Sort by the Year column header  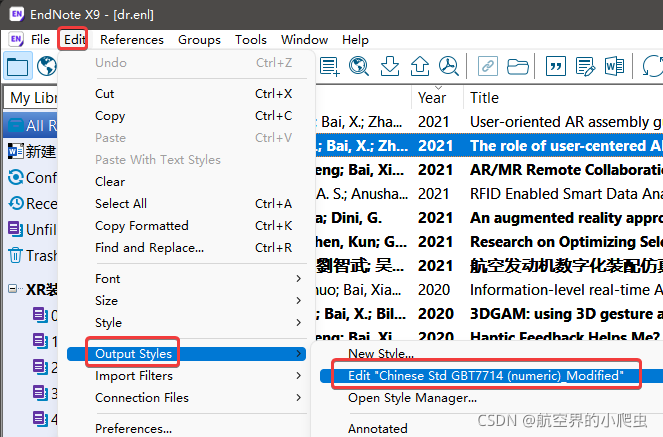(437, 98)
